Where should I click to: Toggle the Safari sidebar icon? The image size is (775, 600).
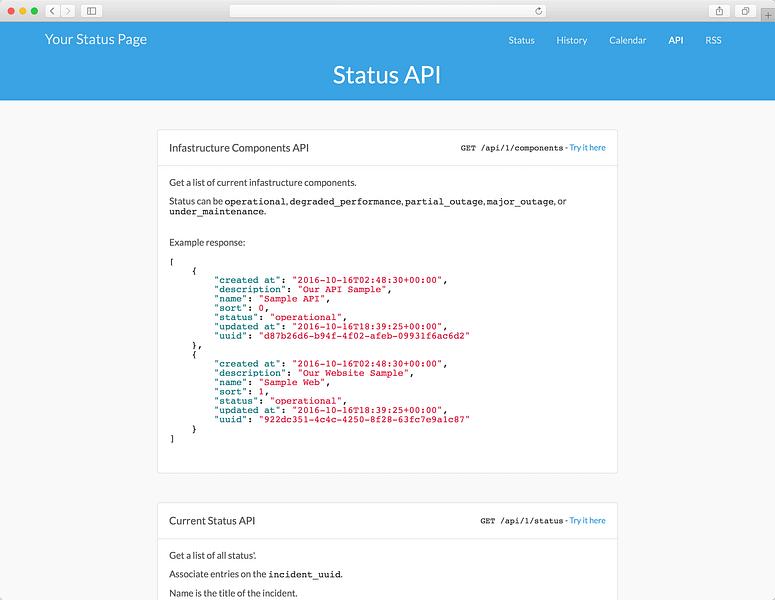(x=91, y=11)
